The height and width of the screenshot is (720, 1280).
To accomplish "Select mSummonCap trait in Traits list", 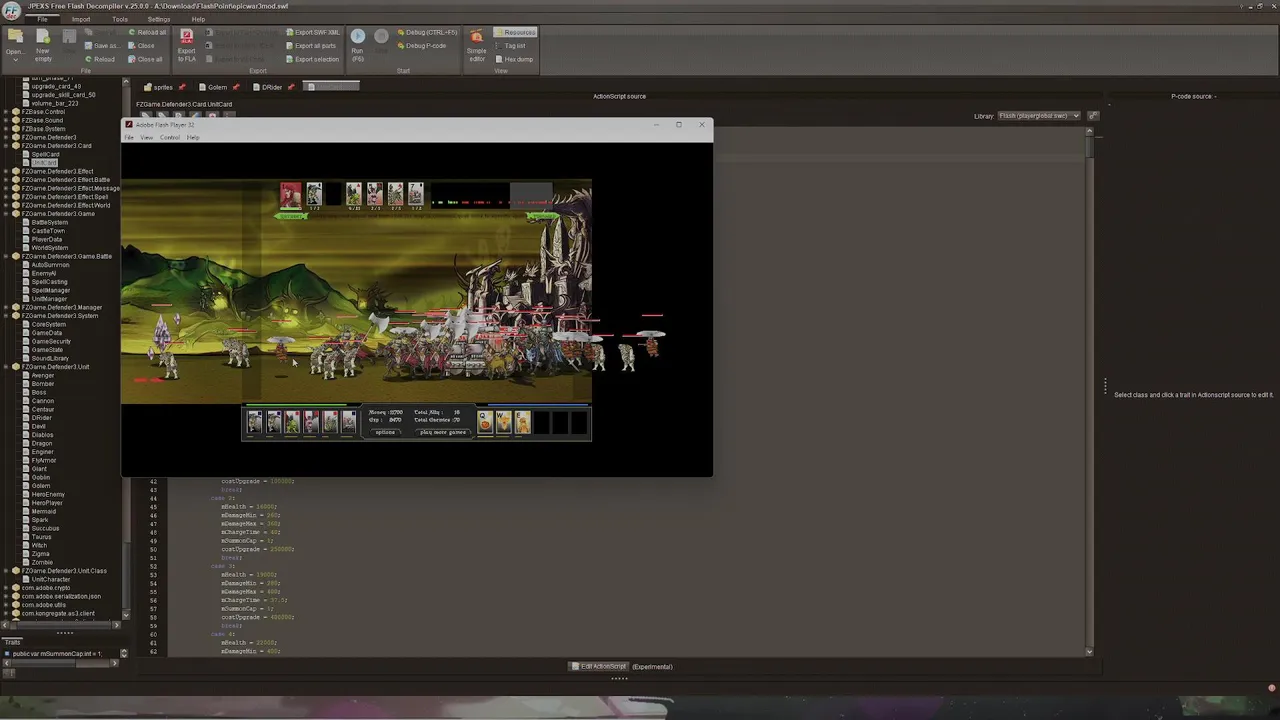I will (56, 654).
